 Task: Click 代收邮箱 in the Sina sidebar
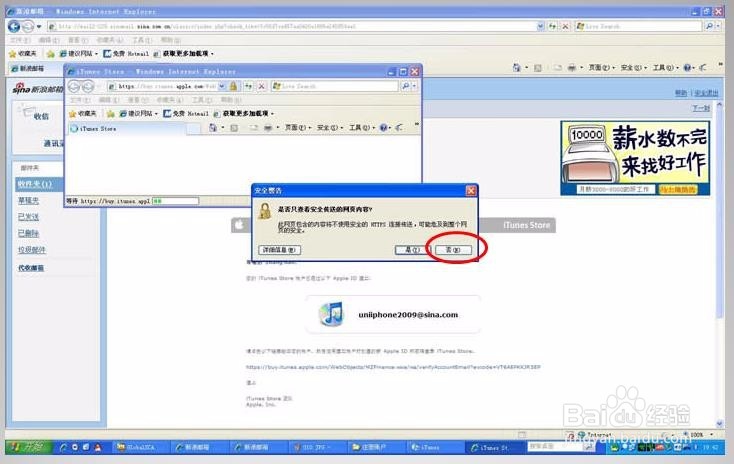31,268
